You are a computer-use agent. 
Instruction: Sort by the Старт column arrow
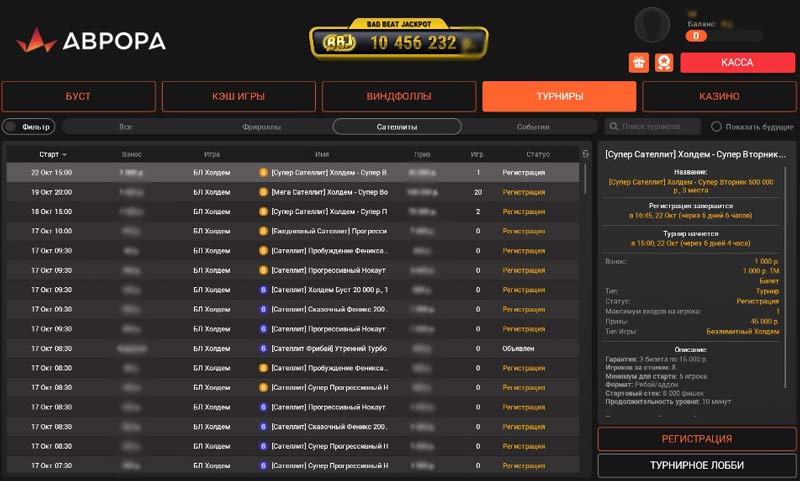tap(65, 155)
